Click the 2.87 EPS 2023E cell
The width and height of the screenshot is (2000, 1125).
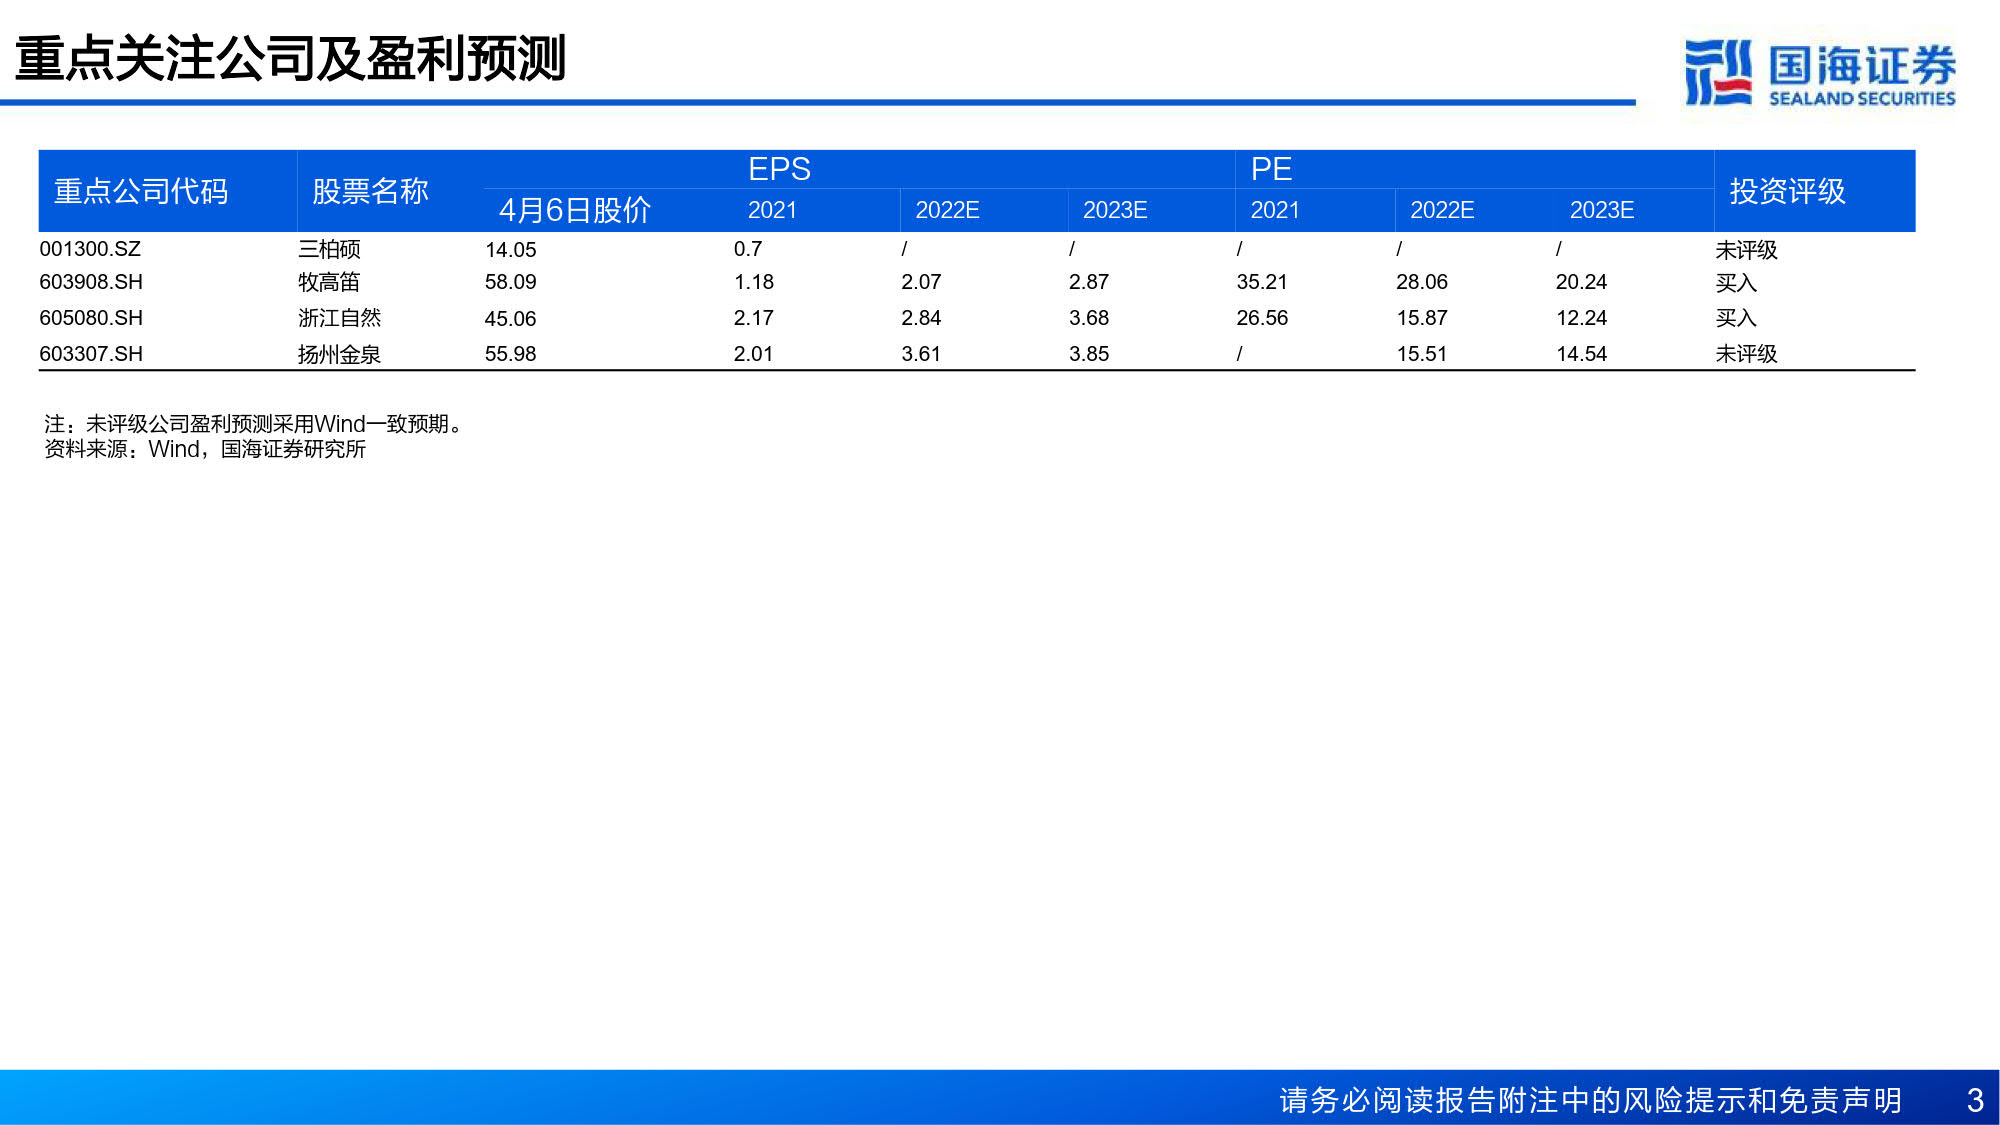(x=1089, y=282)
